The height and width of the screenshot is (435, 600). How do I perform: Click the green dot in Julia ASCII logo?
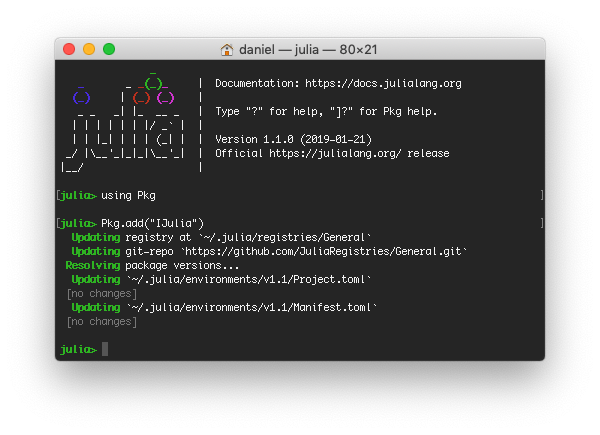pyautogui.click(x=153, y=84)
